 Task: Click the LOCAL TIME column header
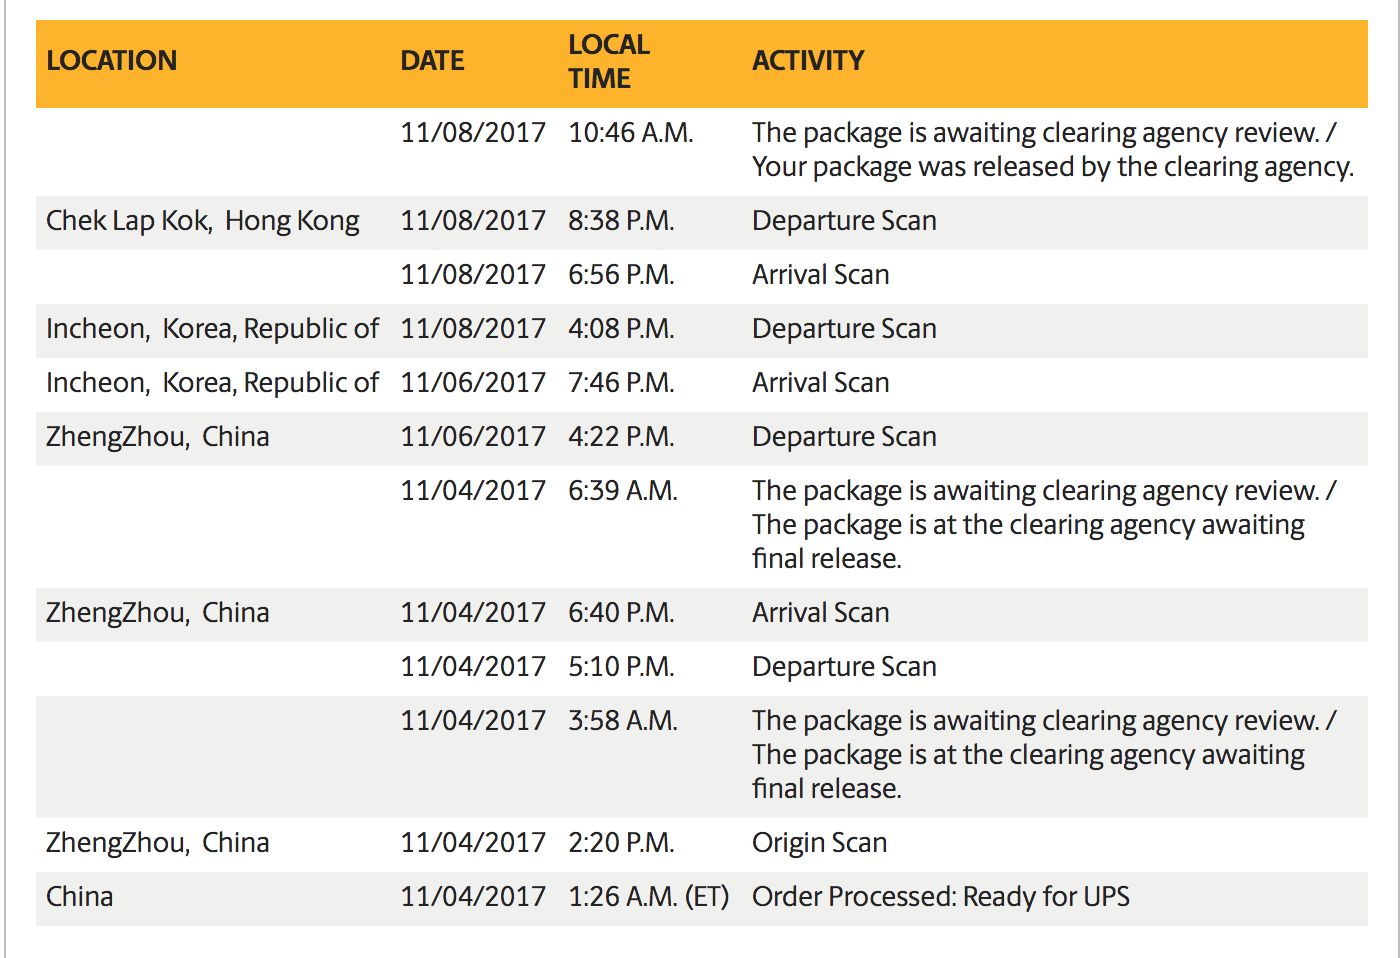click(x=608, y=61)
